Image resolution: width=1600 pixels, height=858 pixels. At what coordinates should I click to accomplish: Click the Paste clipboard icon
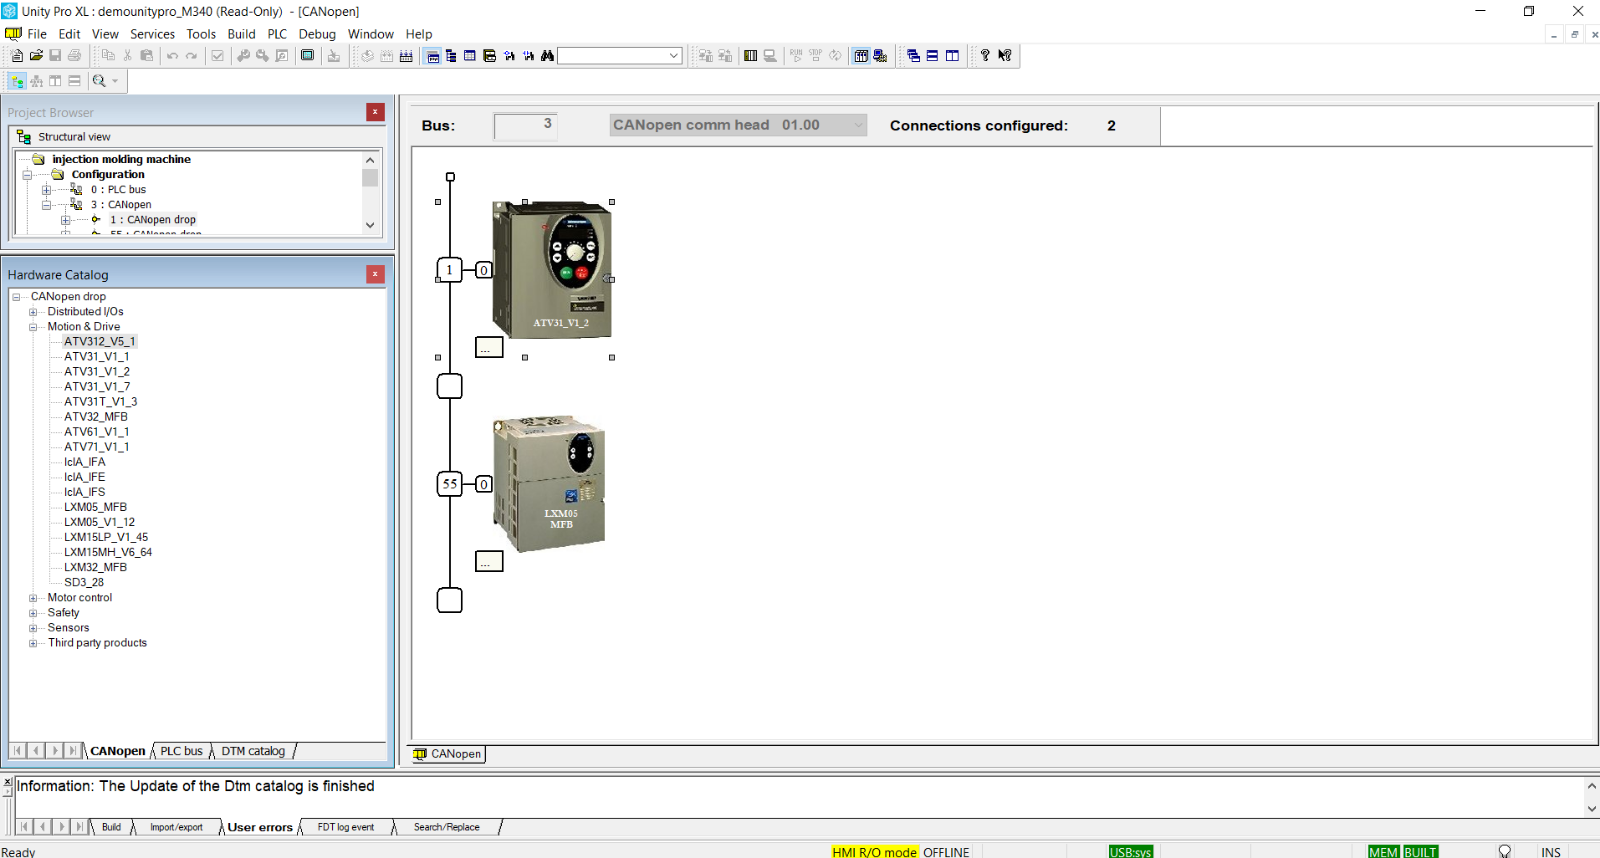tap(146, 56)
